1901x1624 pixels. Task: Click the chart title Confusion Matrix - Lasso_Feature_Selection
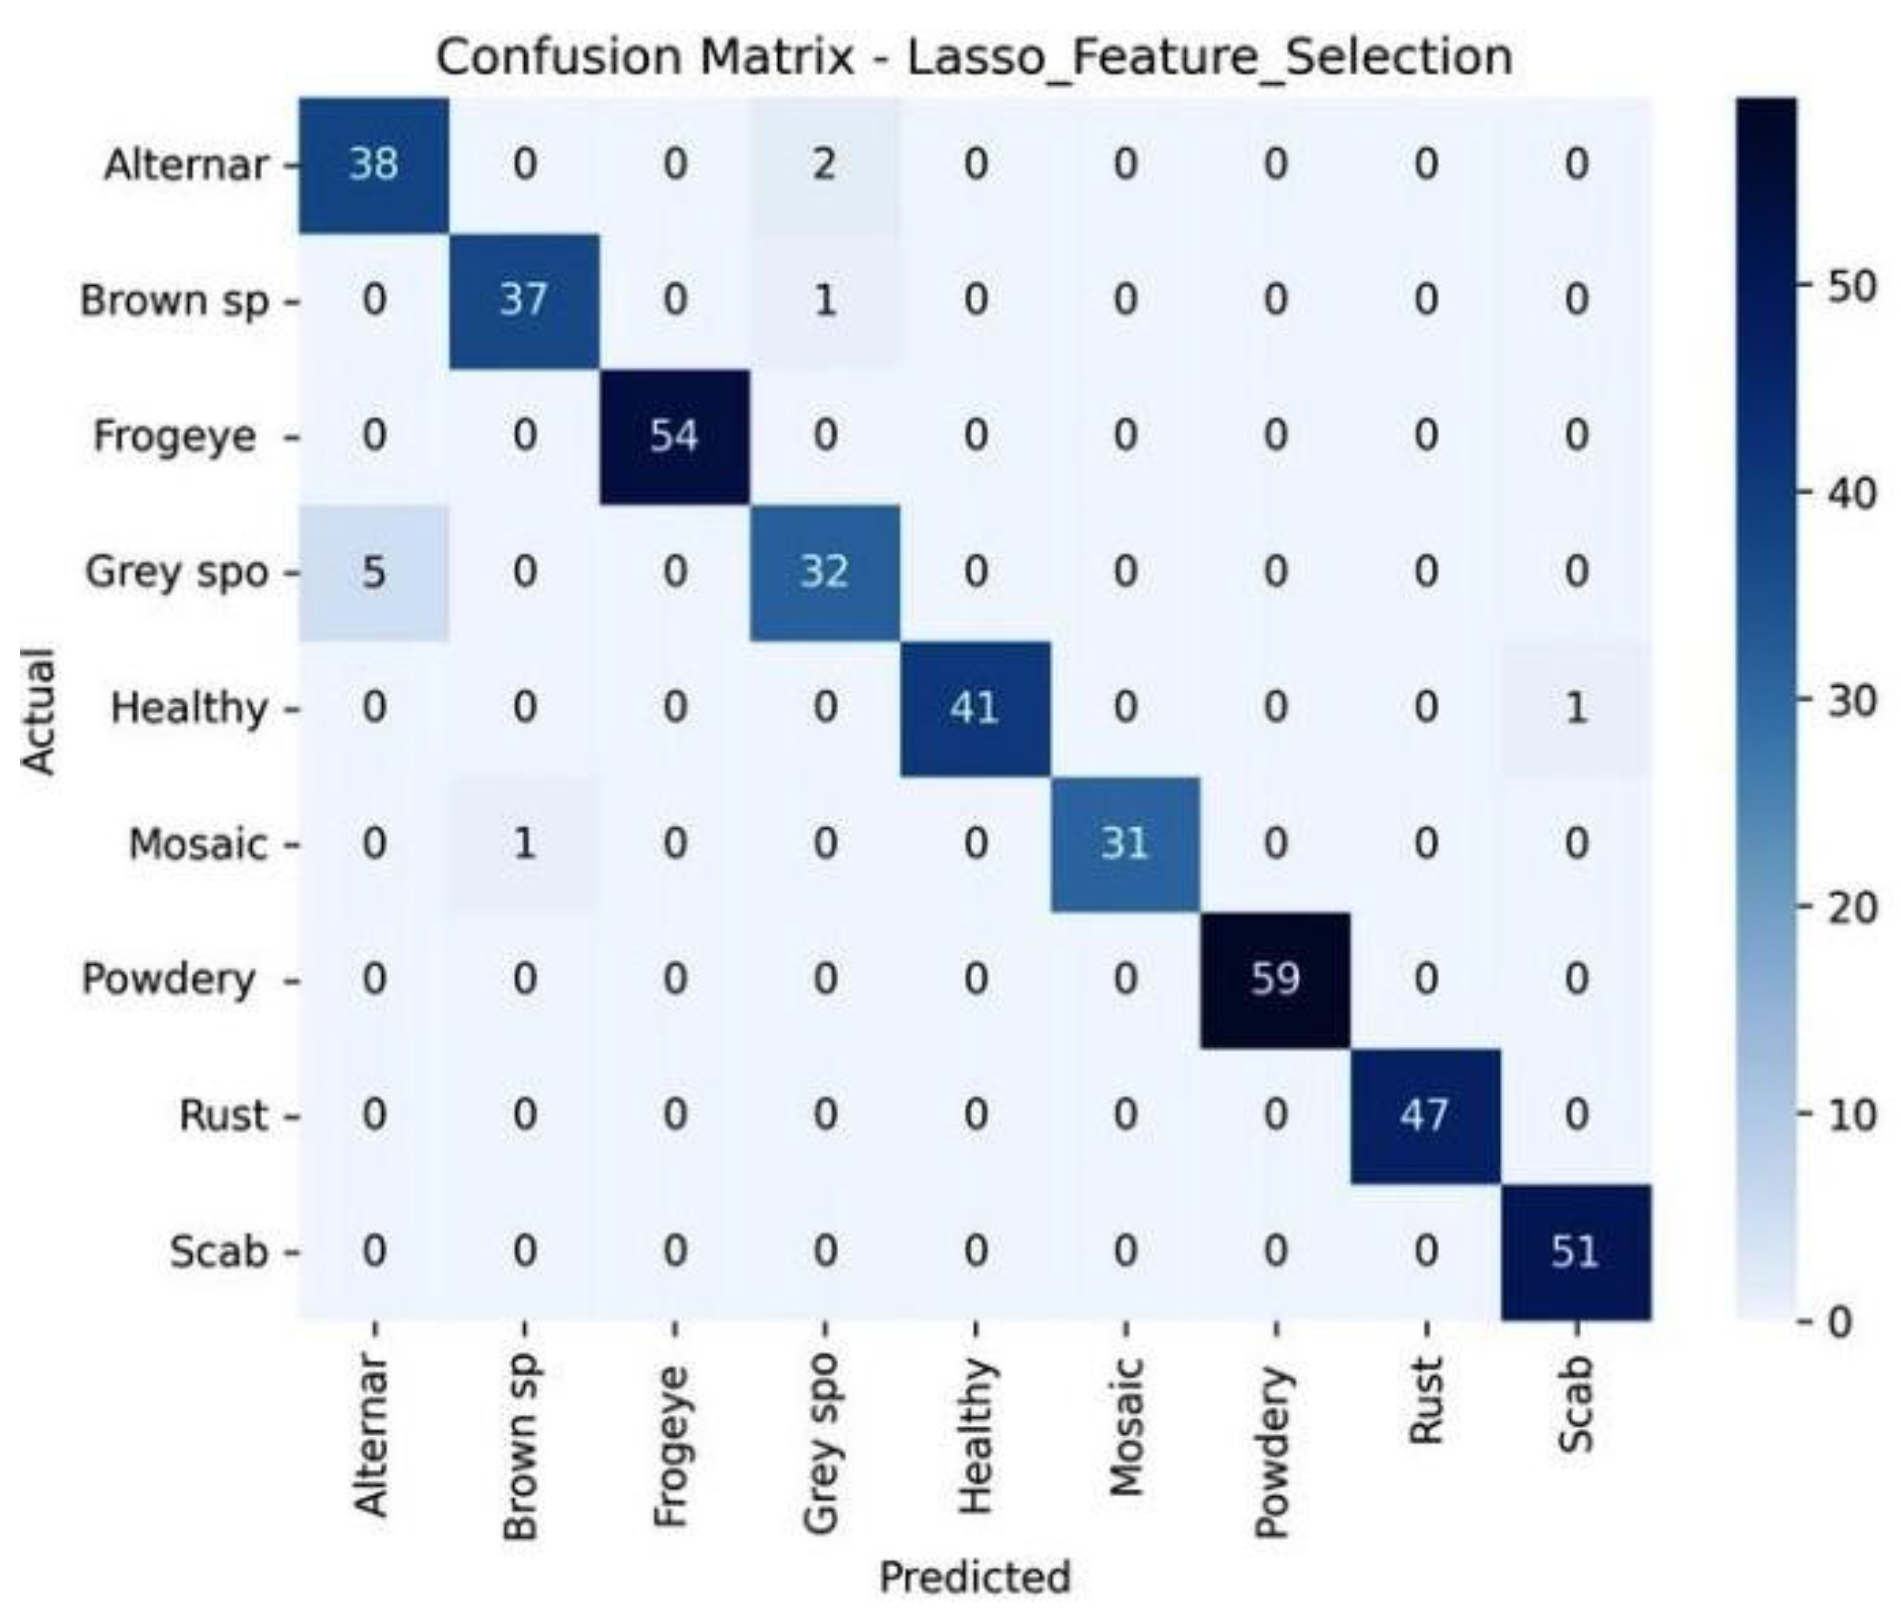click(973, 58)
